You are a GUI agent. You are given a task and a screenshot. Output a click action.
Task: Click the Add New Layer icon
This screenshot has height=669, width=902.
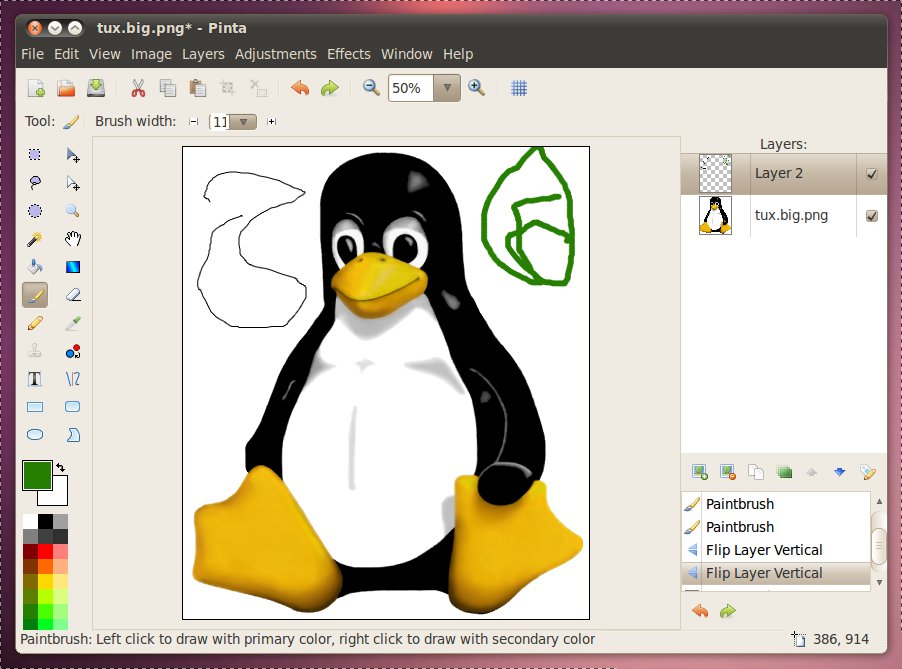(x=700, y=471)
